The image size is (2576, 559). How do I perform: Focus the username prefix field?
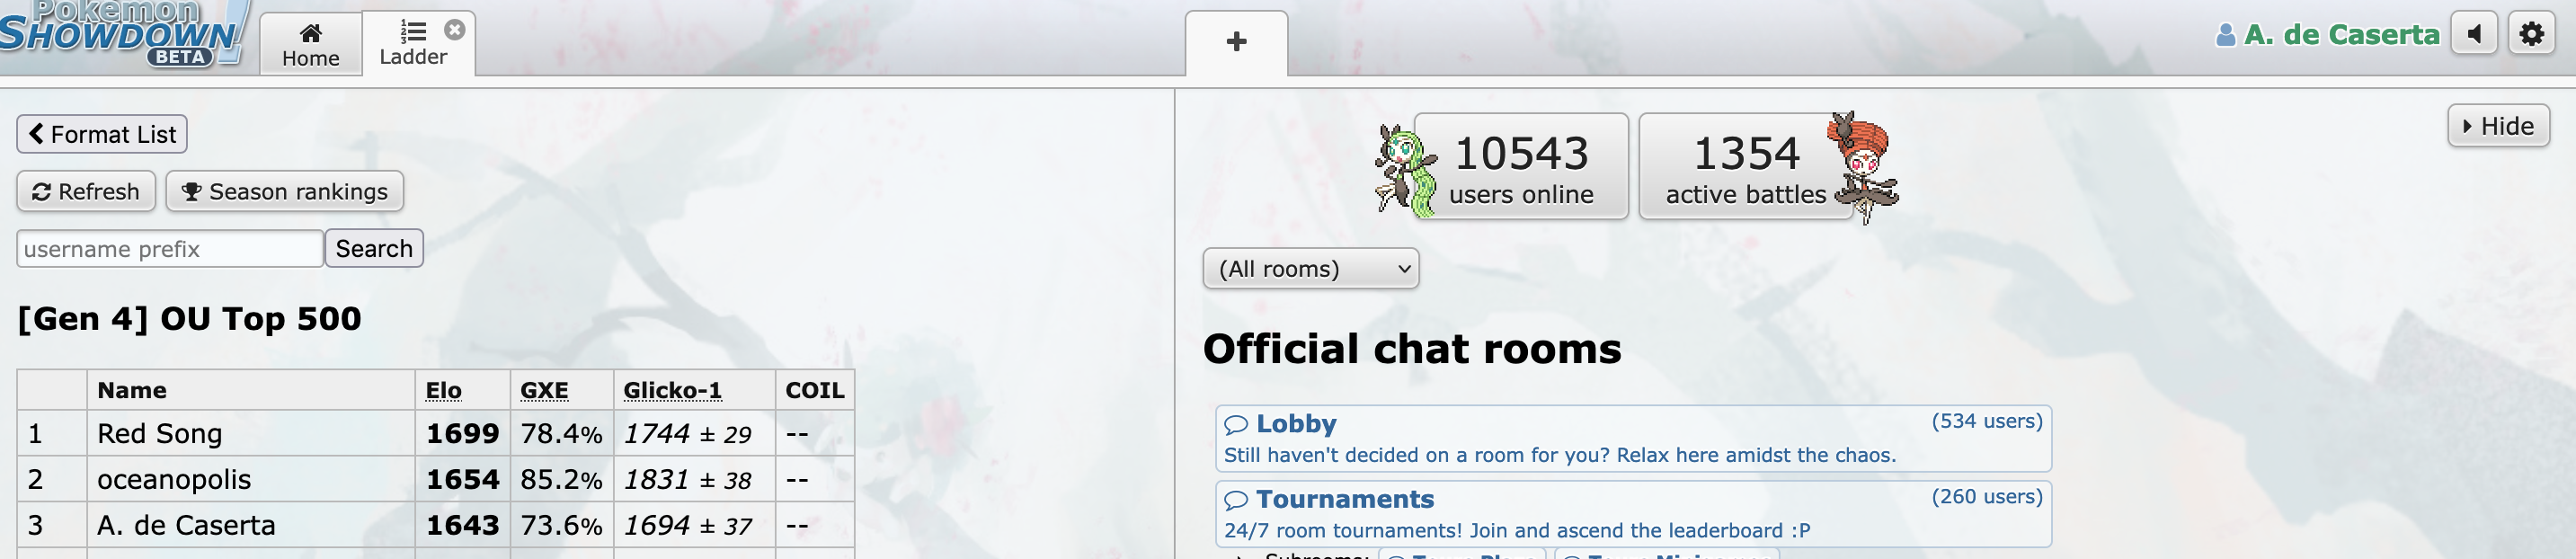(170, 249)
